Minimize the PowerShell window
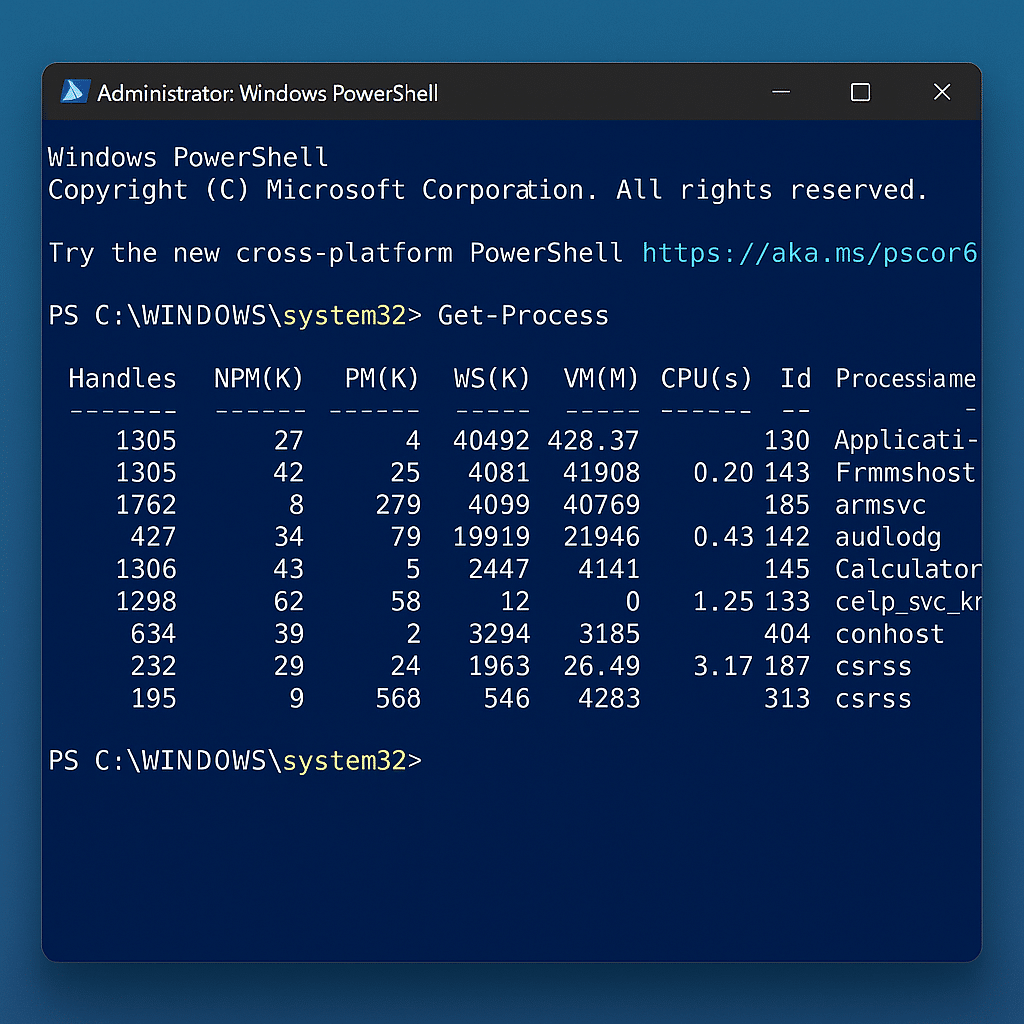 [781, 92]
